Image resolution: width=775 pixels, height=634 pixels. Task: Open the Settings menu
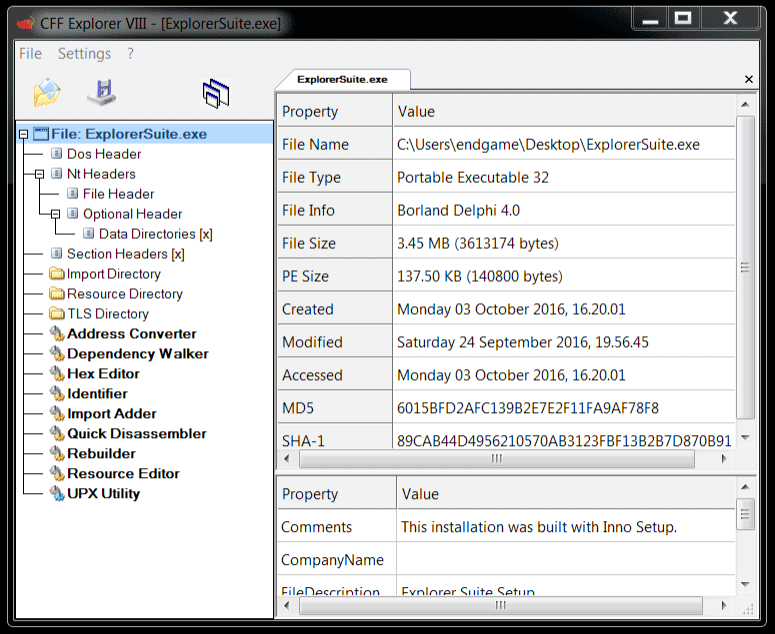tap(84, 54)
